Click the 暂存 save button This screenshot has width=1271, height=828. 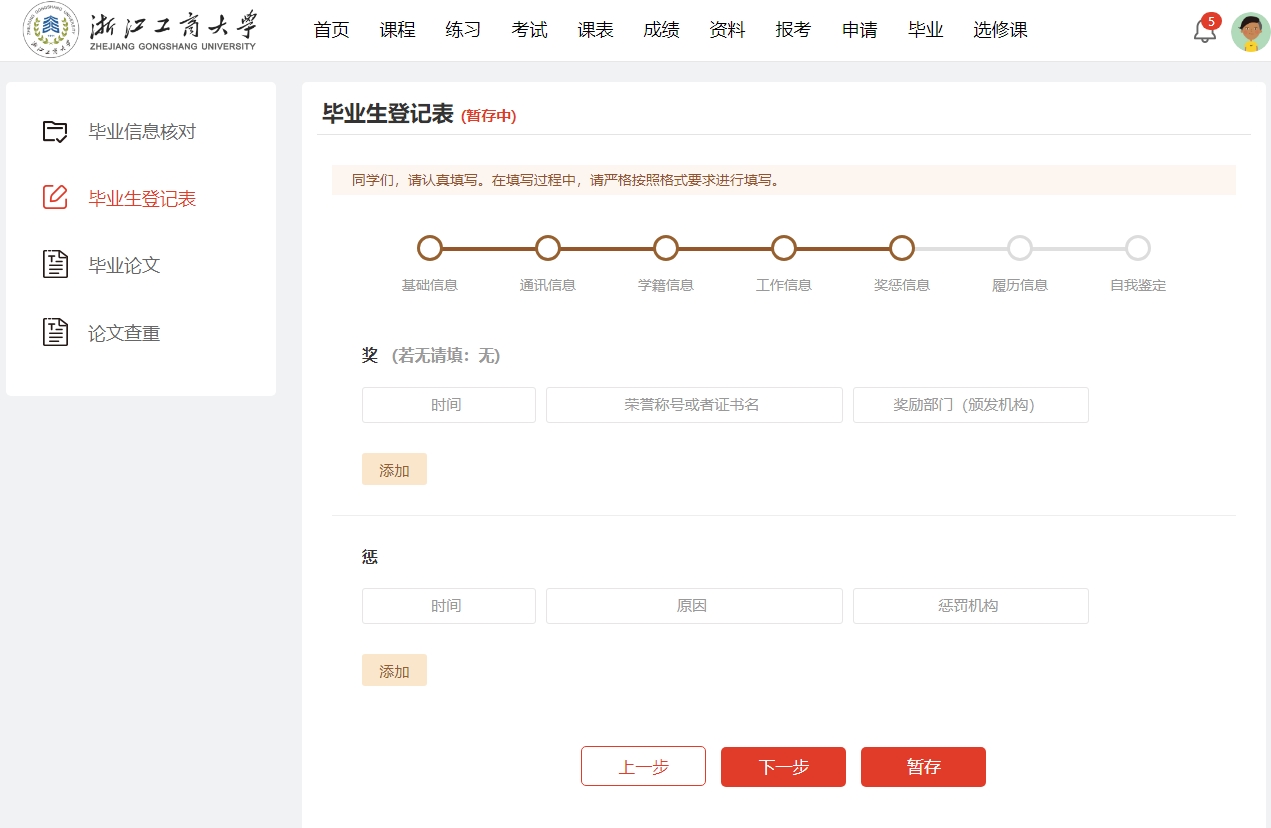pos(923,767)
